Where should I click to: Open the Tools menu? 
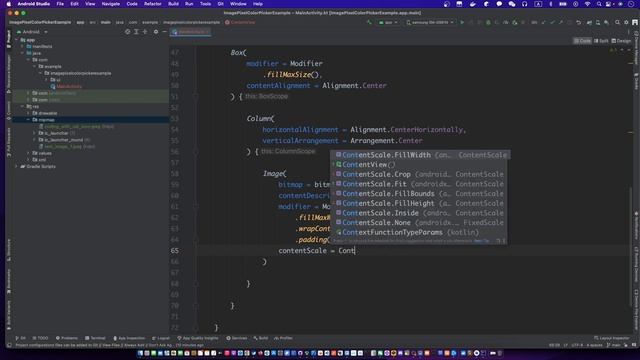click(x=205, y=4)
